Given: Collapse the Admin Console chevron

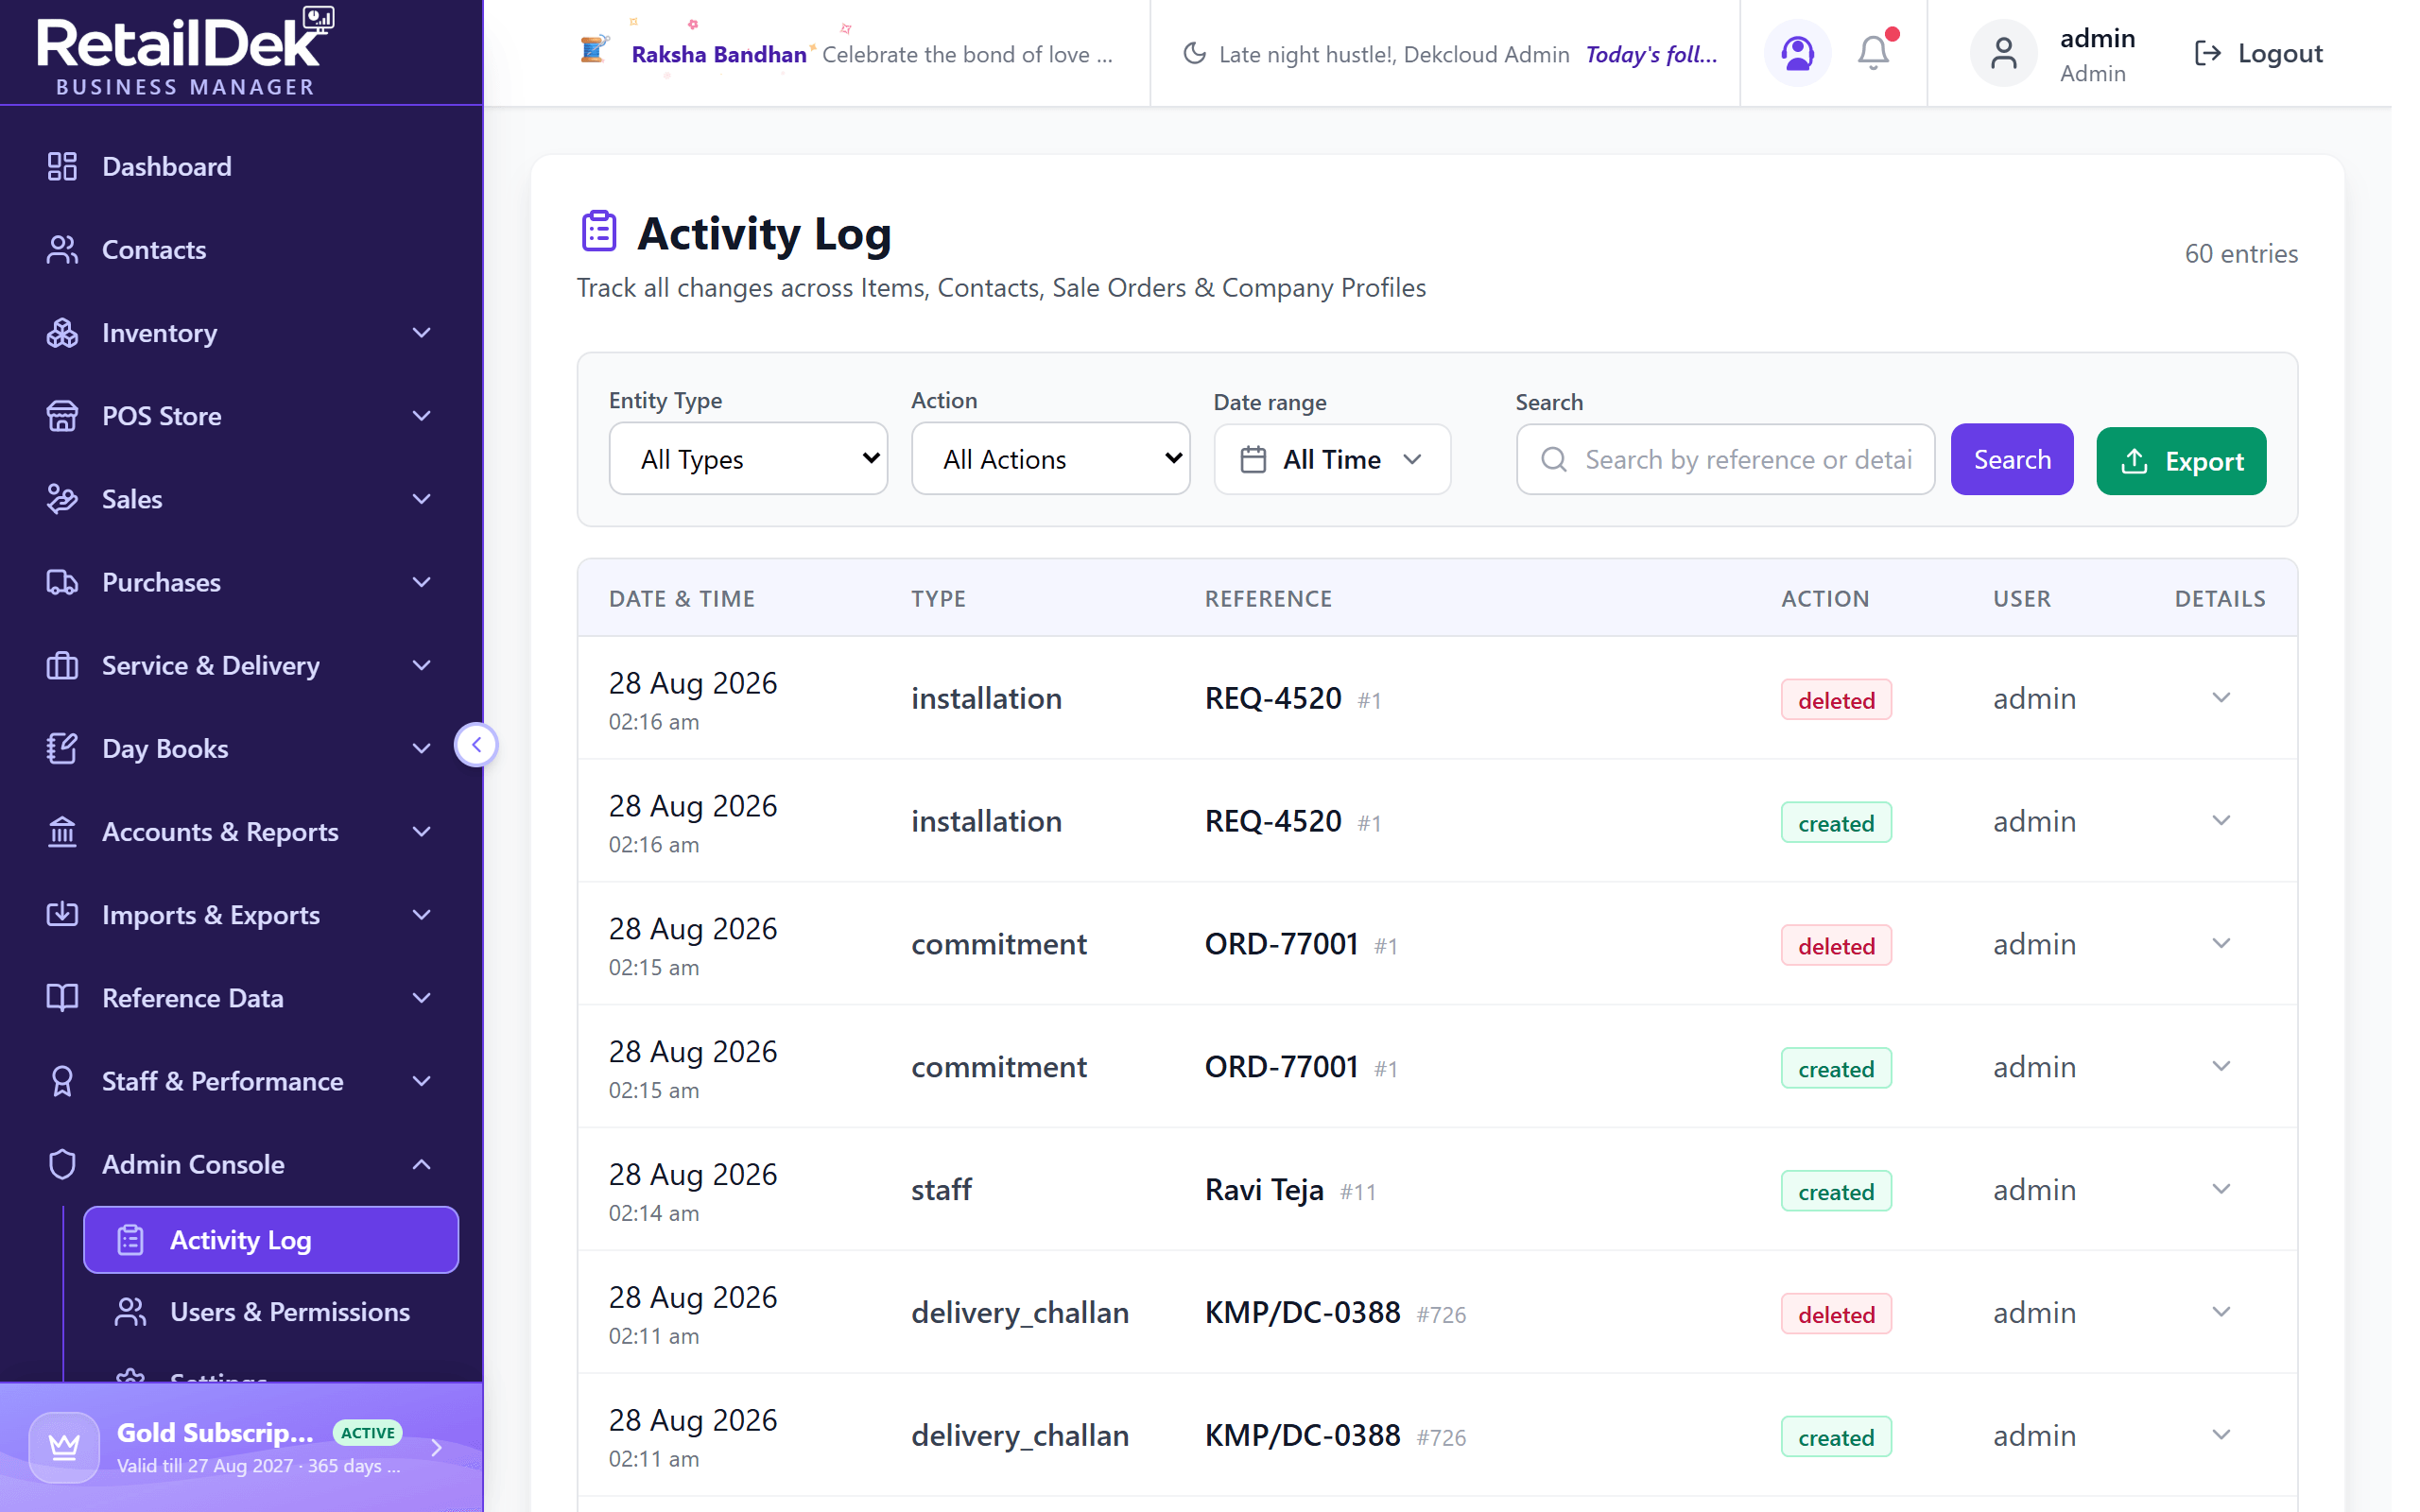Looking at the screenshot, I should click(x=422, y=1163).
